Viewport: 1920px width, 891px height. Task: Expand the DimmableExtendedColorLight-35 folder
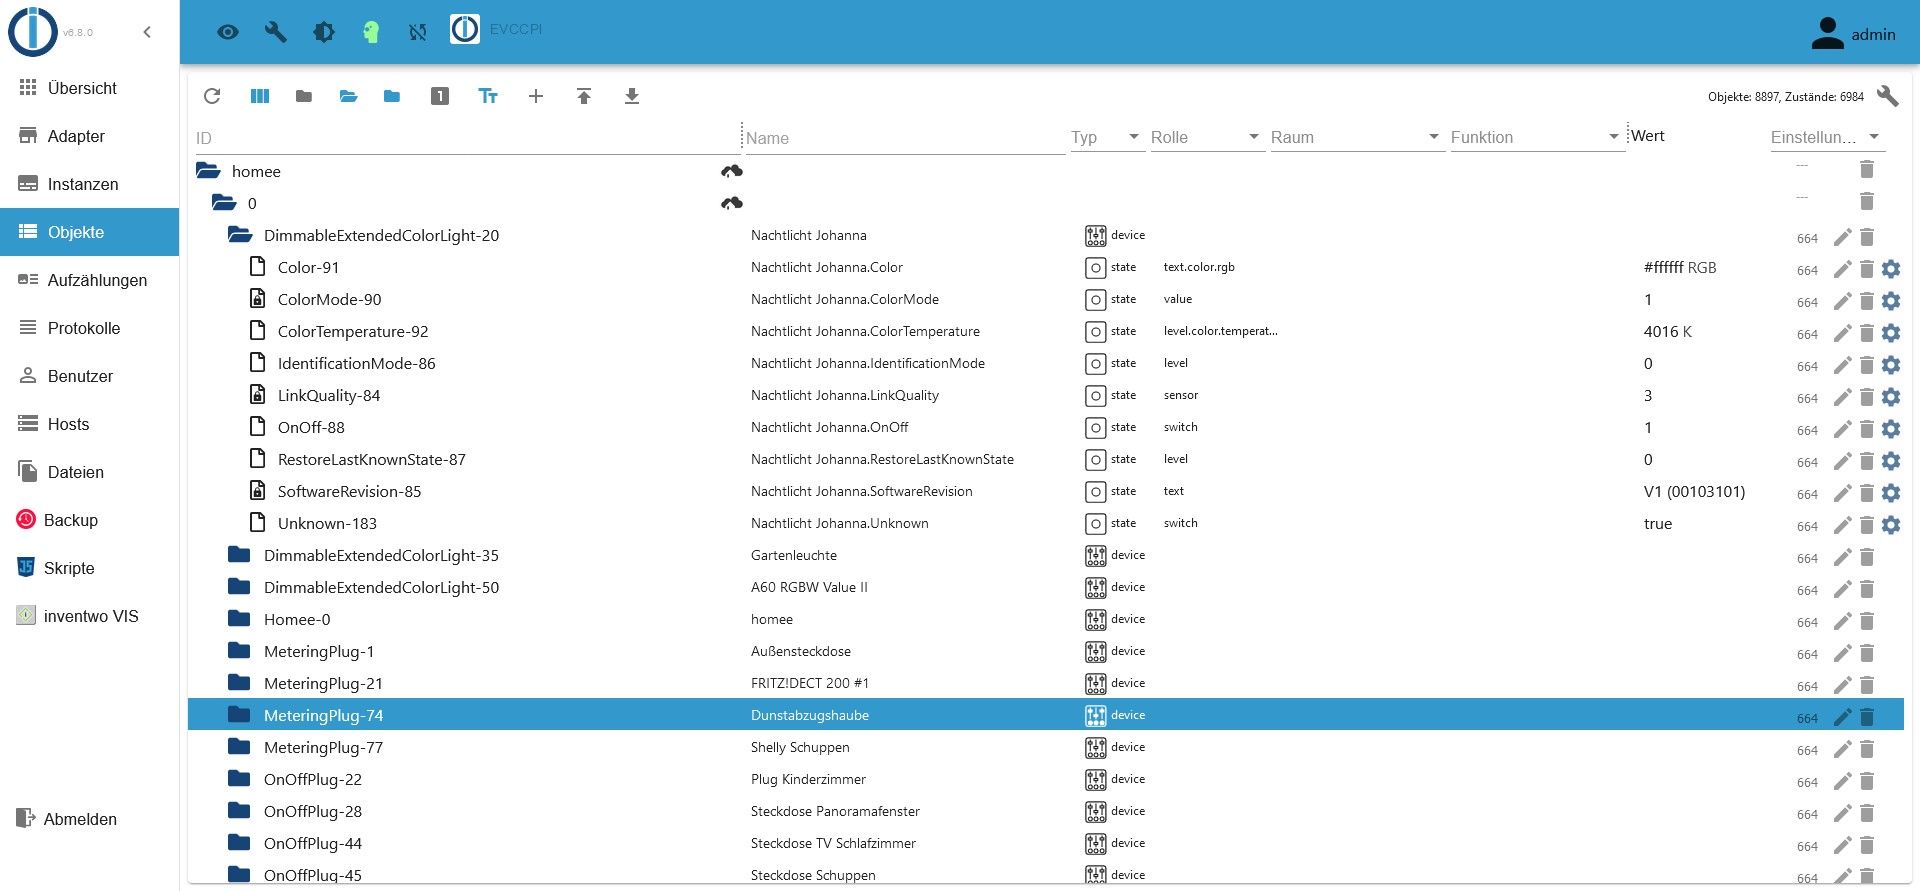(x=239, y=555)
